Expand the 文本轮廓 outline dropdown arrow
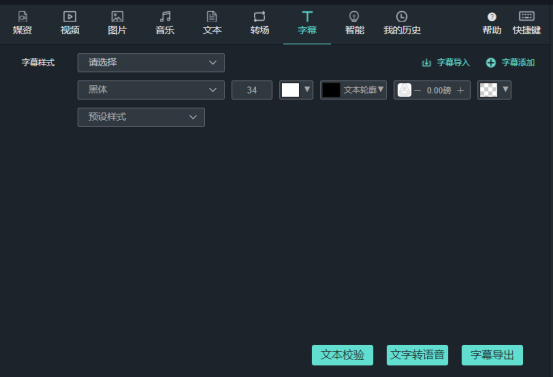 pos(381,89)
